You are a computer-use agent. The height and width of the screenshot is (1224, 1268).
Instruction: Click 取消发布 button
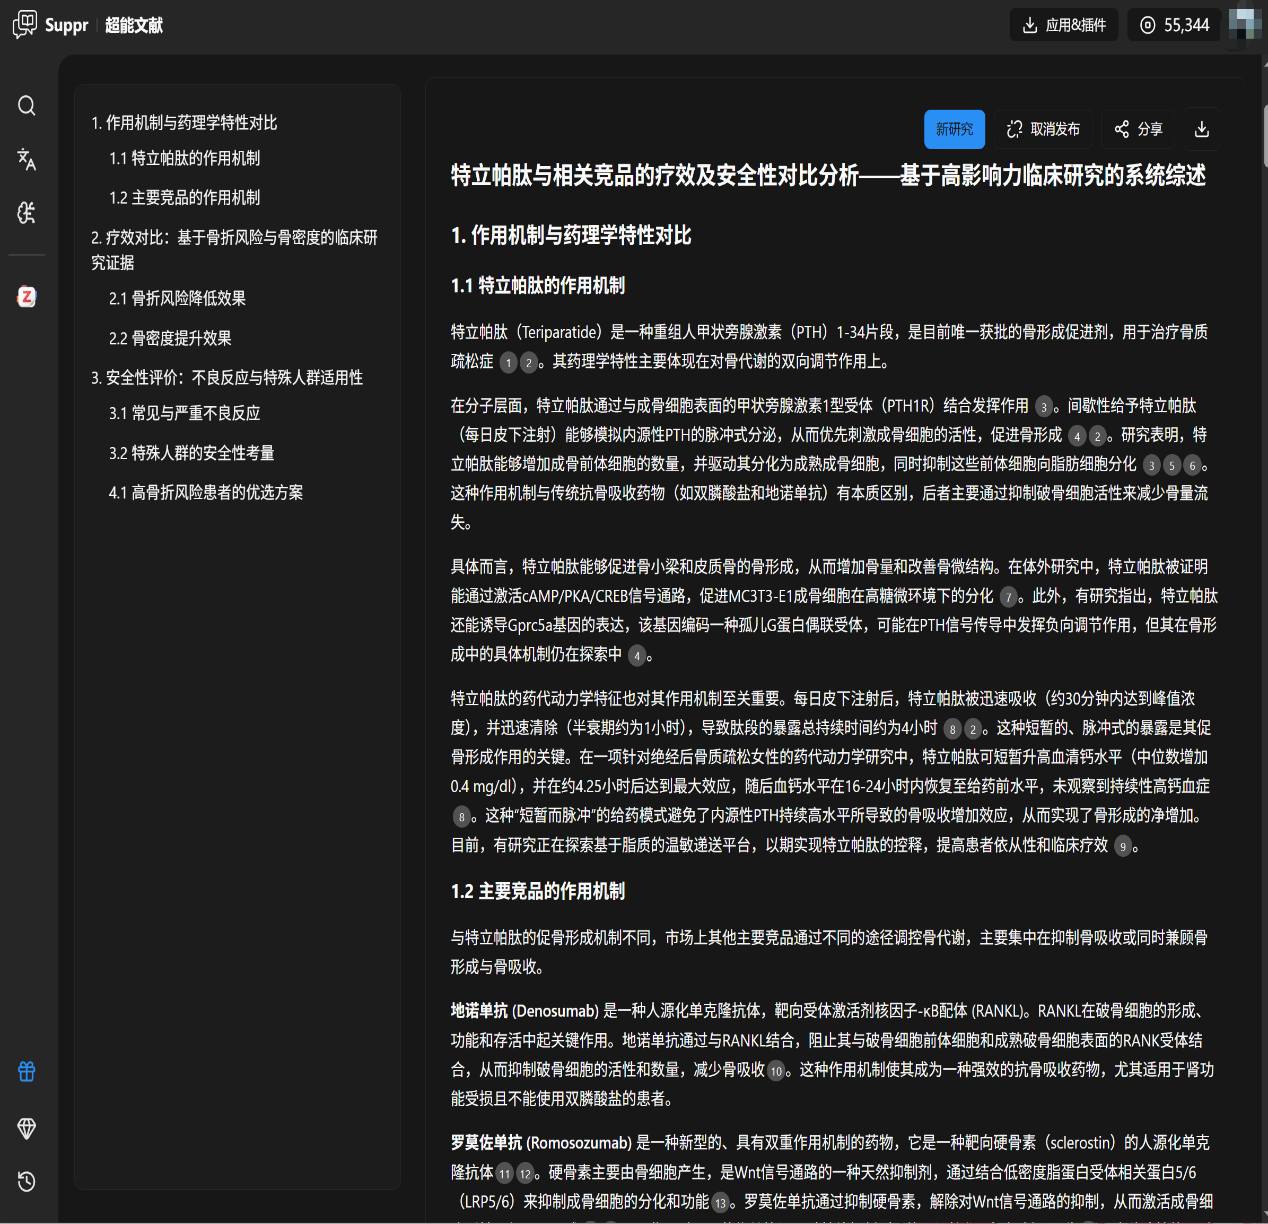tap(1043, 129)
